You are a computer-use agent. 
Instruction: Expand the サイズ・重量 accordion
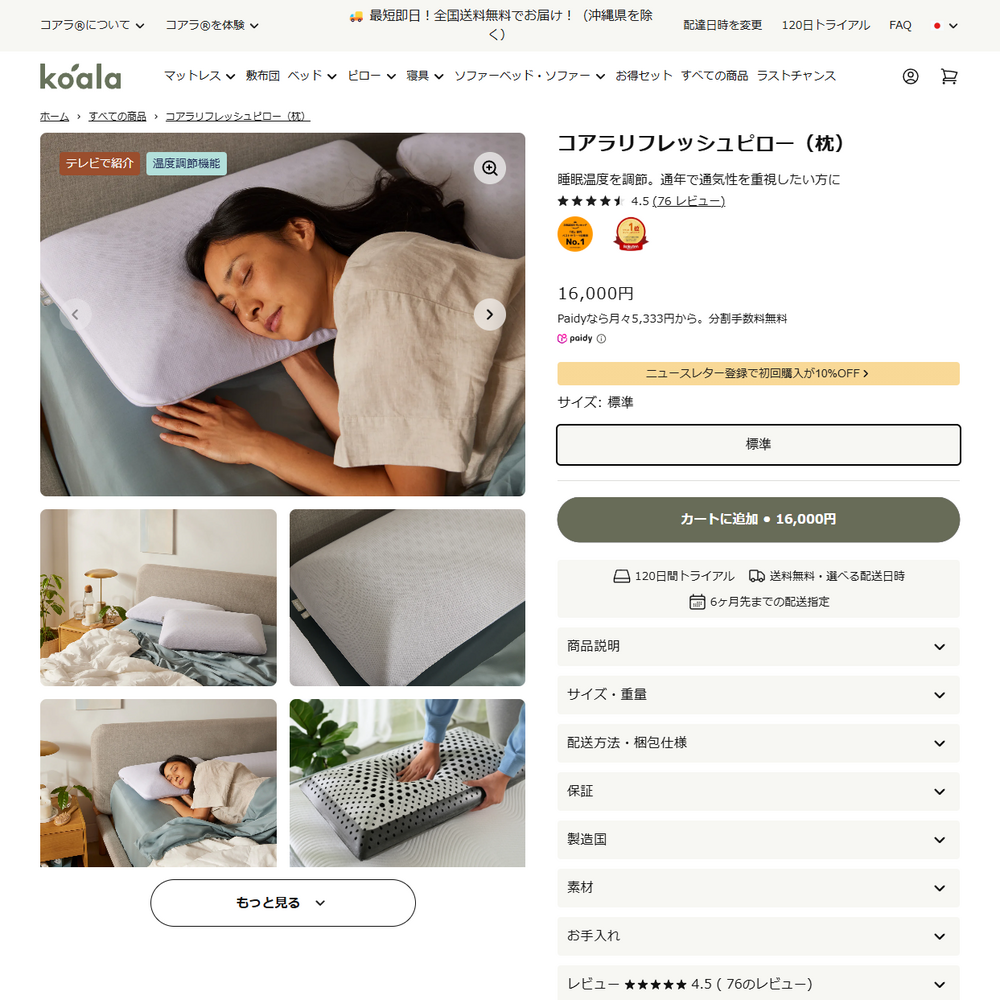(x=758, y=695)
